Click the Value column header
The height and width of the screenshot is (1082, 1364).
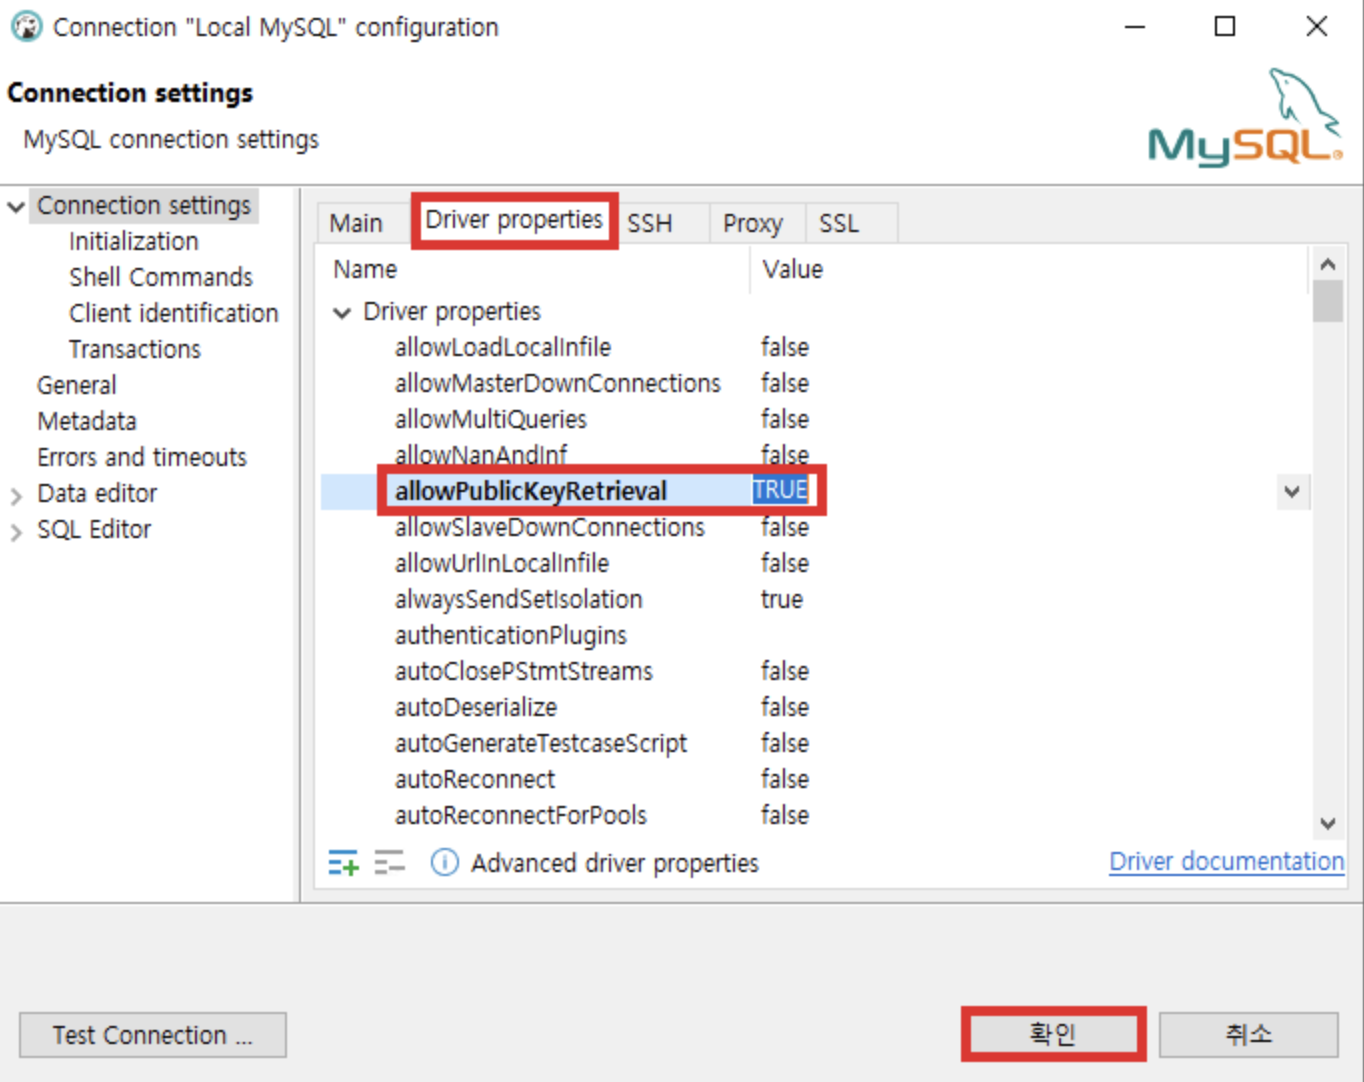(x=792, y=269)
